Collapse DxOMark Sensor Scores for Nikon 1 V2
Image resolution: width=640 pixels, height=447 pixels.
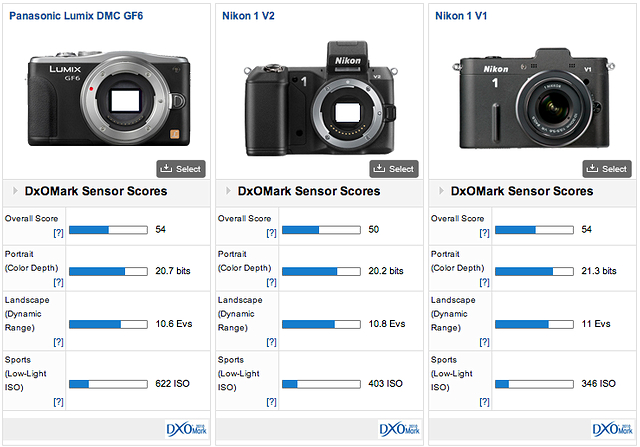pyautogui.click(x=228, y=191)
